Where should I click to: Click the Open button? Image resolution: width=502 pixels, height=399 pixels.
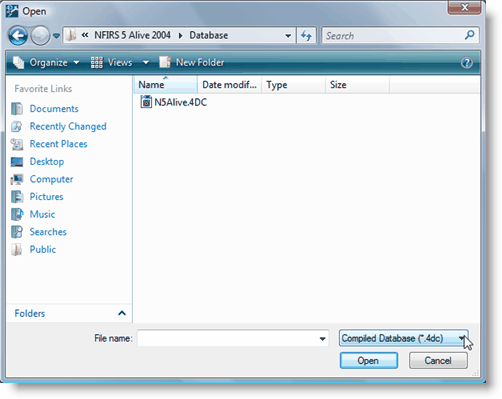tap(369, 361)
